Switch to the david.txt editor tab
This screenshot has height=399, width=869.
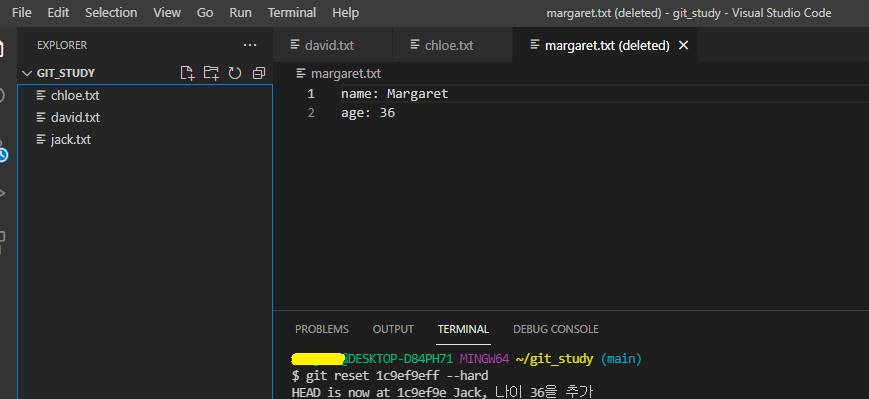click(x=333, y=45)
